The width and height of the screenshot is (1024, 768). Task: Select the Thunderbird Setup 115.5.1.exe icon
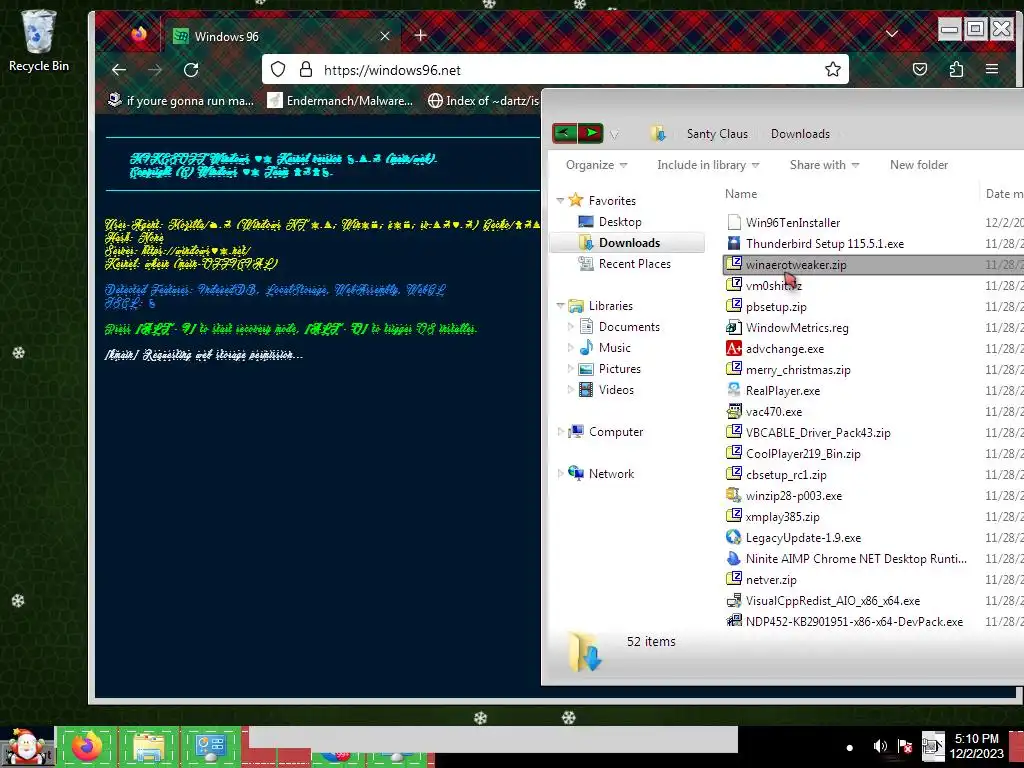tap(734, 244)
